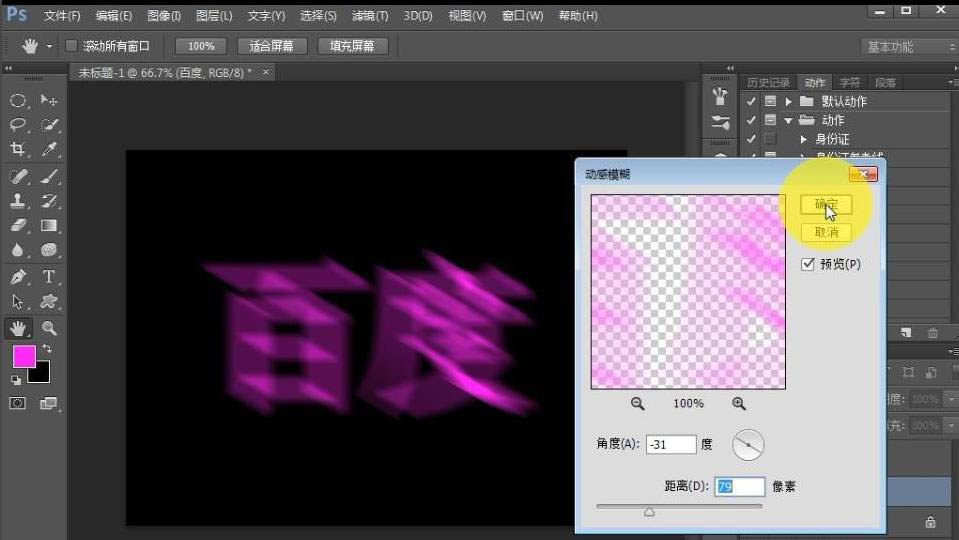Toggle dialog control for 默认动作 set
The width and height of the screenshot is (959, 540).
[771, 101]
